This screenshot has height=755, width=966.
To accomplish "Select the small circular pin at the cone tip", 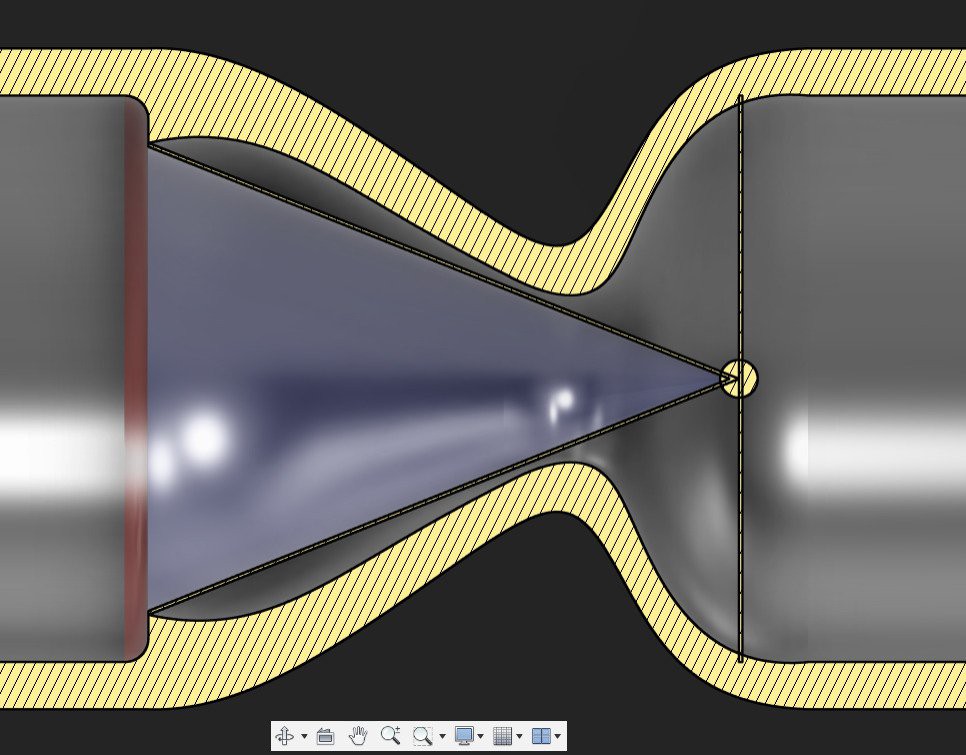I will point(739,377).
